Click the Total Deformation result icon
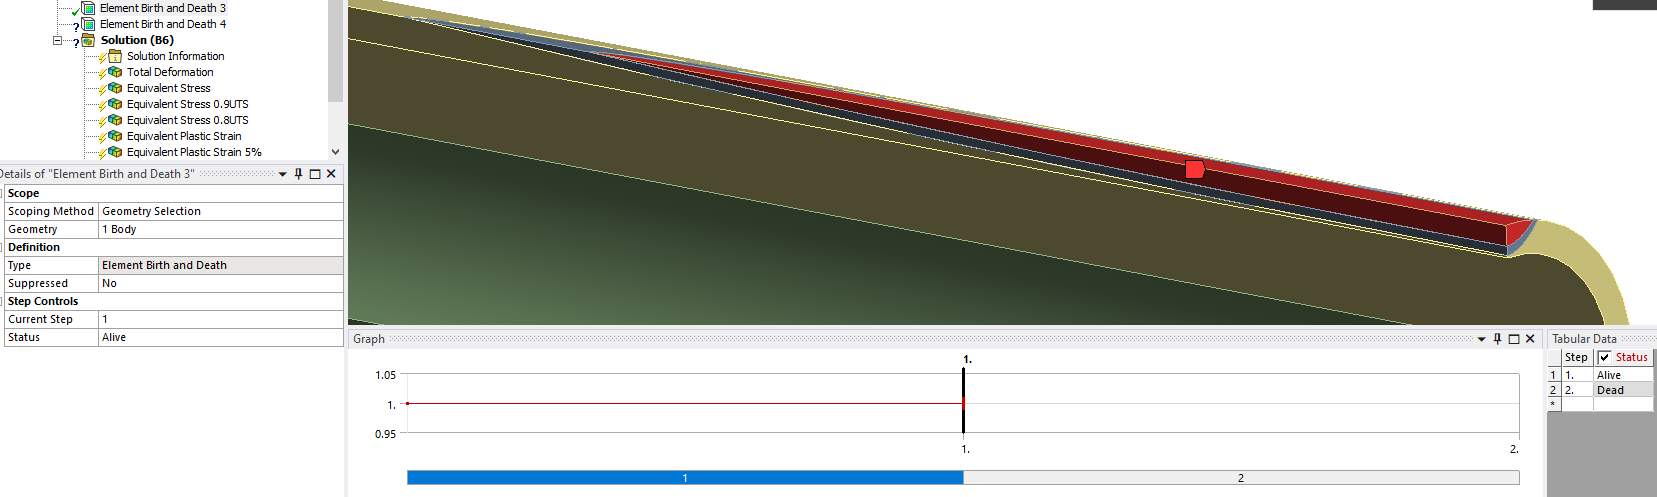Image resolution: width=1657 pixels, height=497 pixels. [x=115, y=72]
